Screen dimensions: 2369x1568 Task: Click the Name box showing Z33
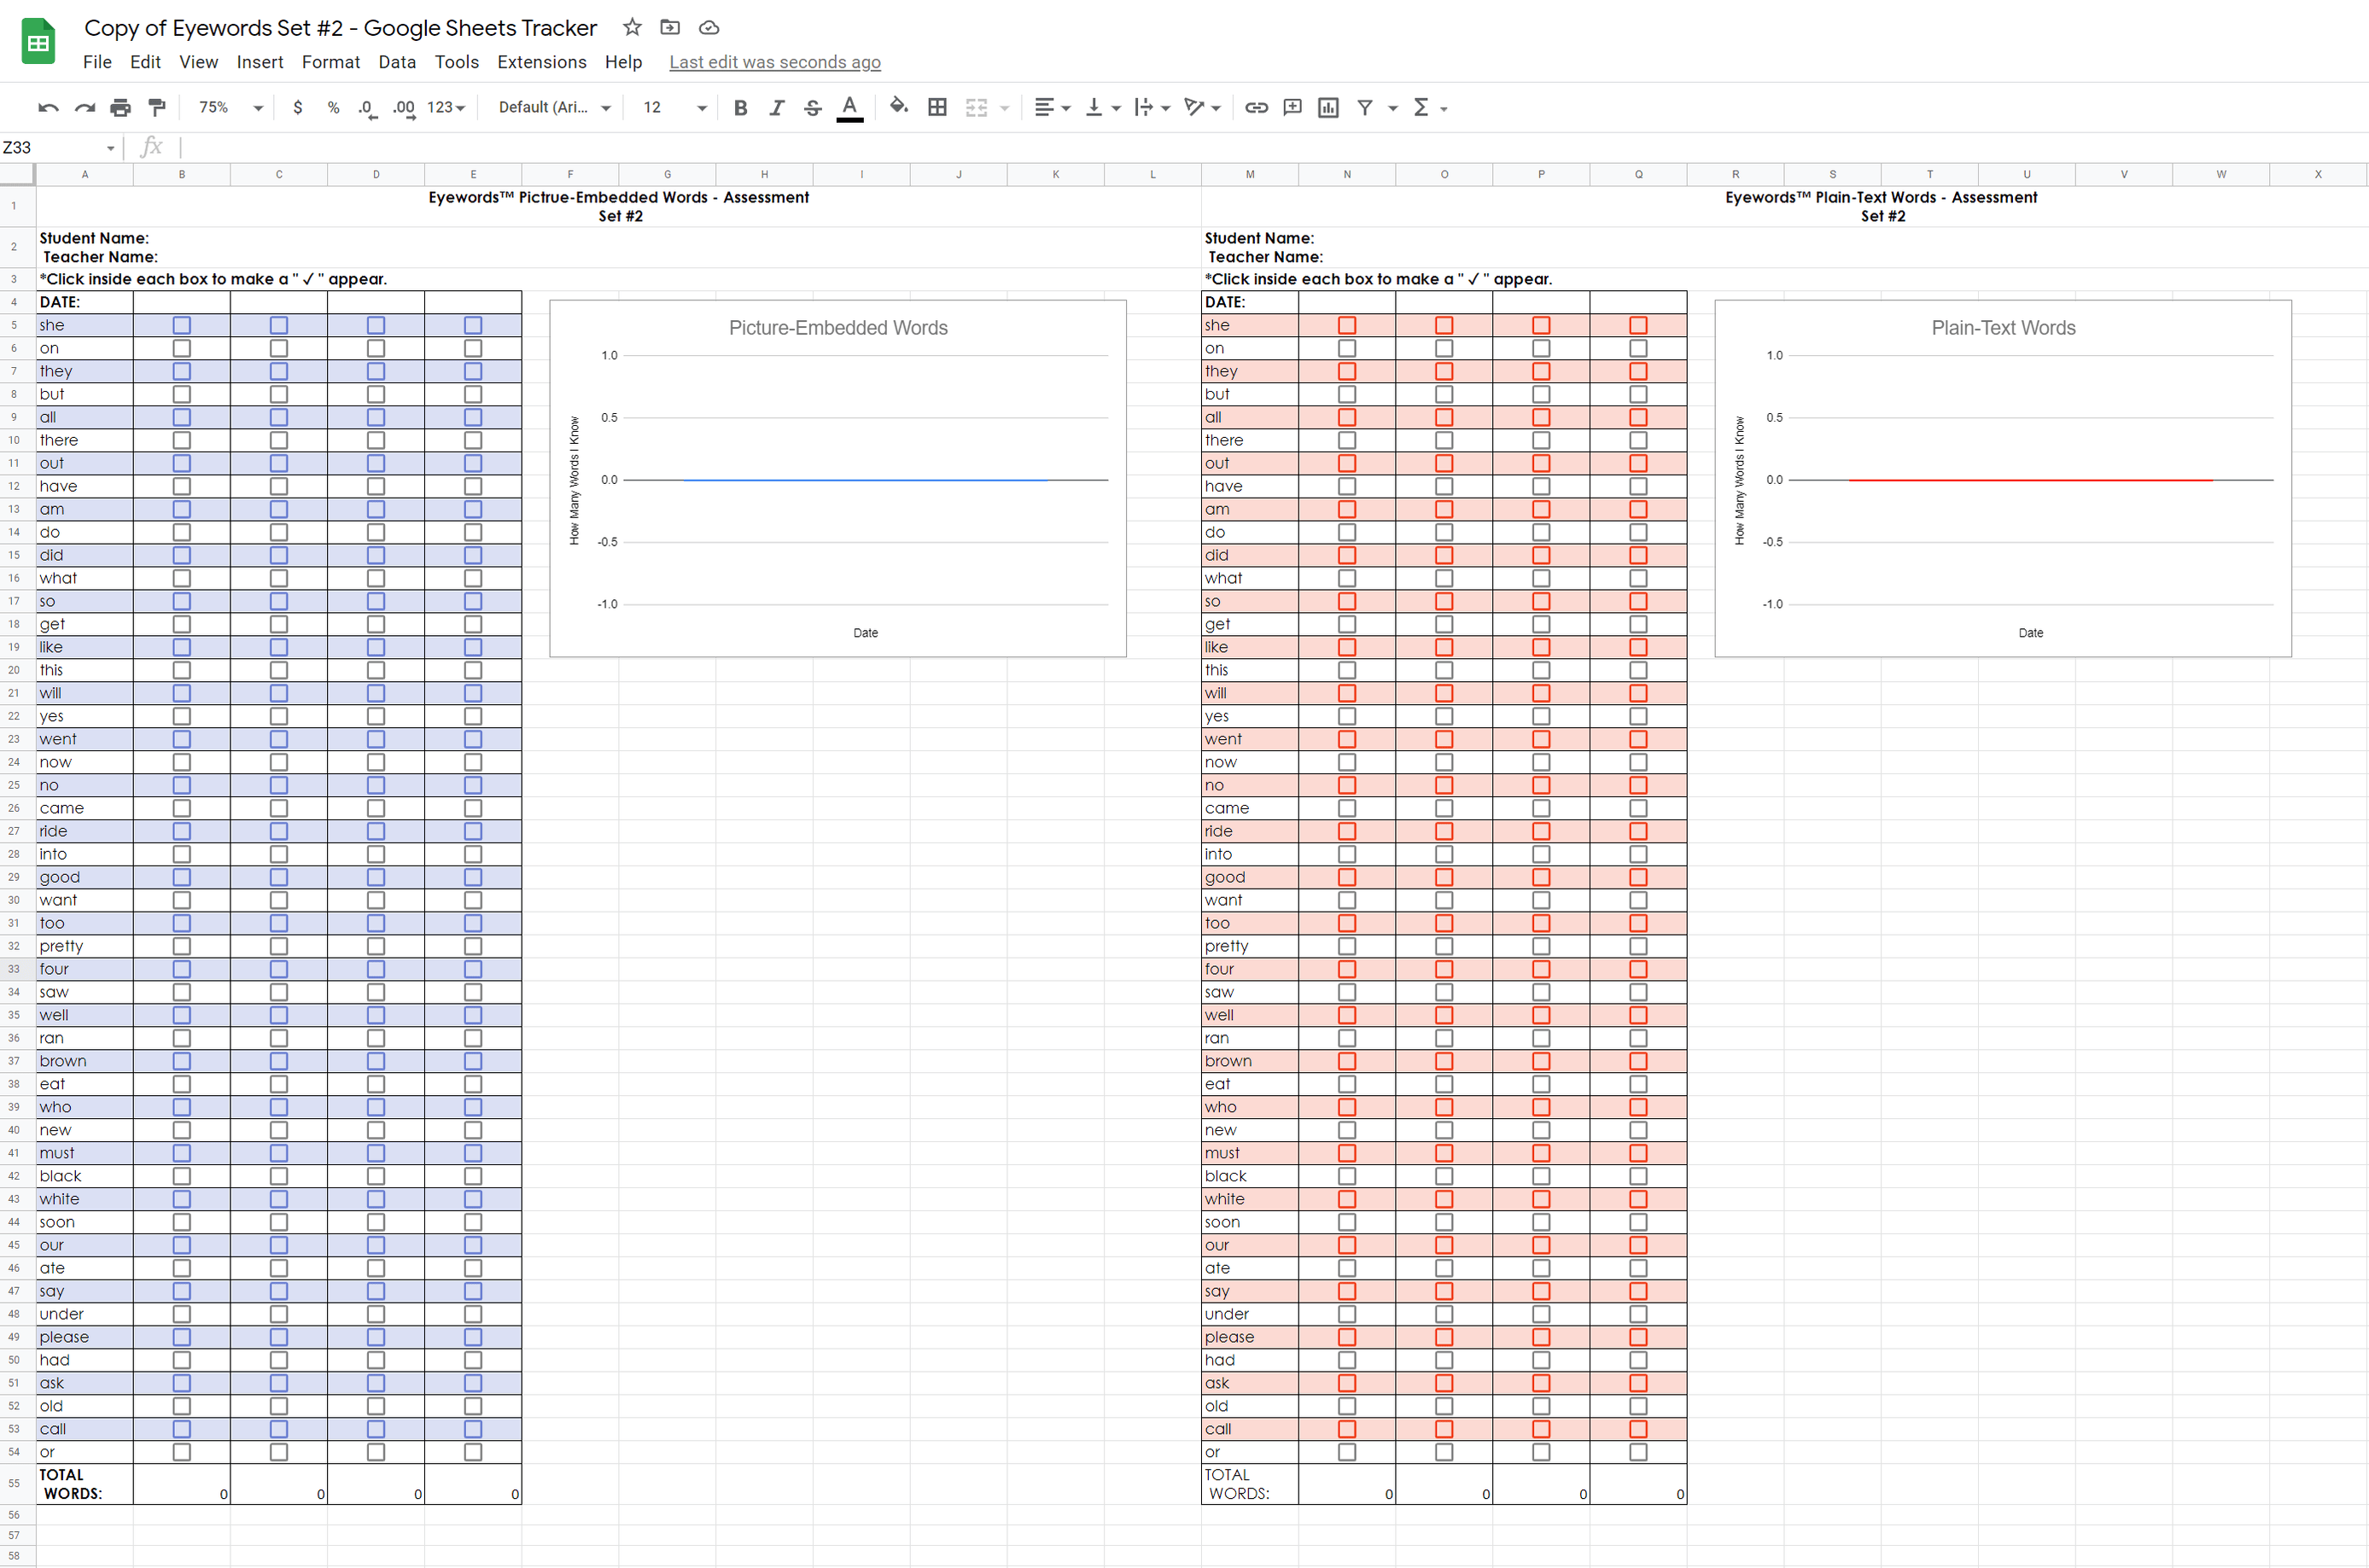tap(58, 148)
